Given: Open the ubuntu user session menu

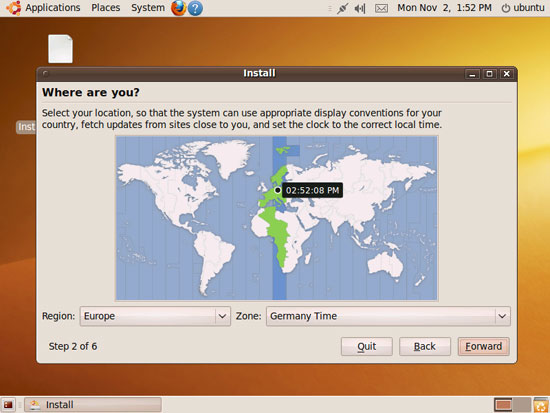Looking at the screenshot, I should (x=523, y=8).
